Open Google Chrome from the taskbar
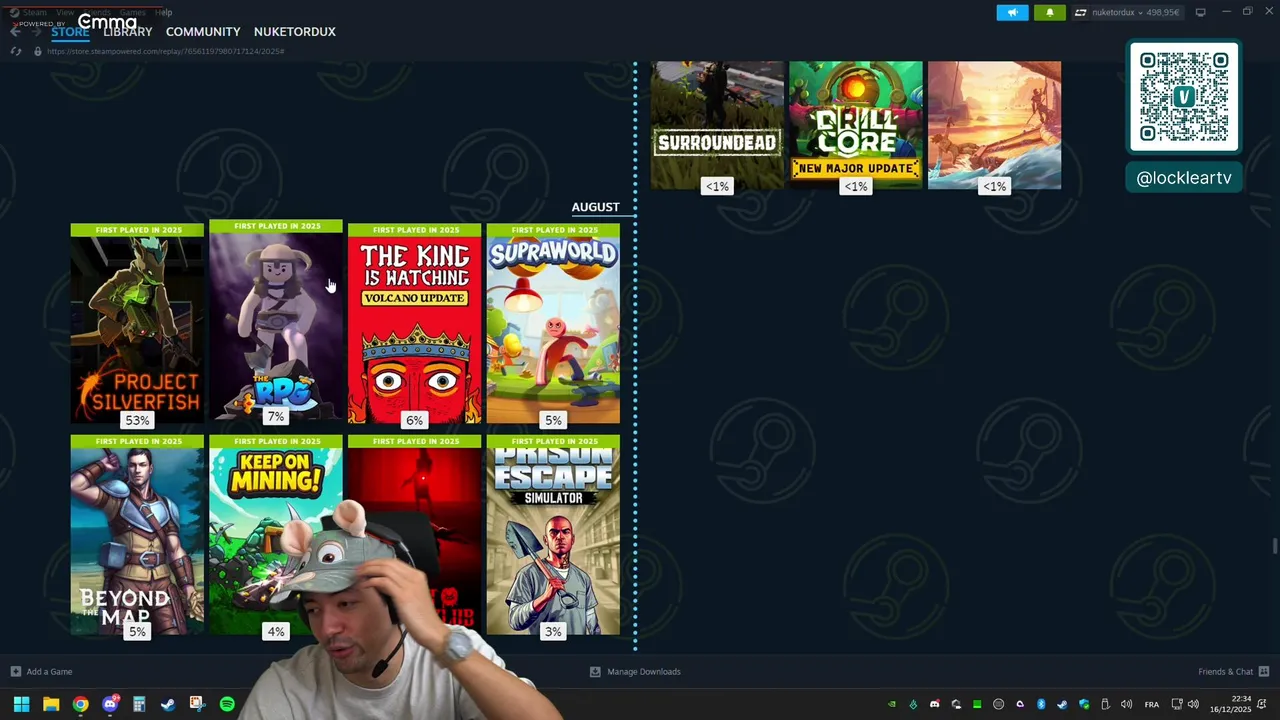 point(80,705)
